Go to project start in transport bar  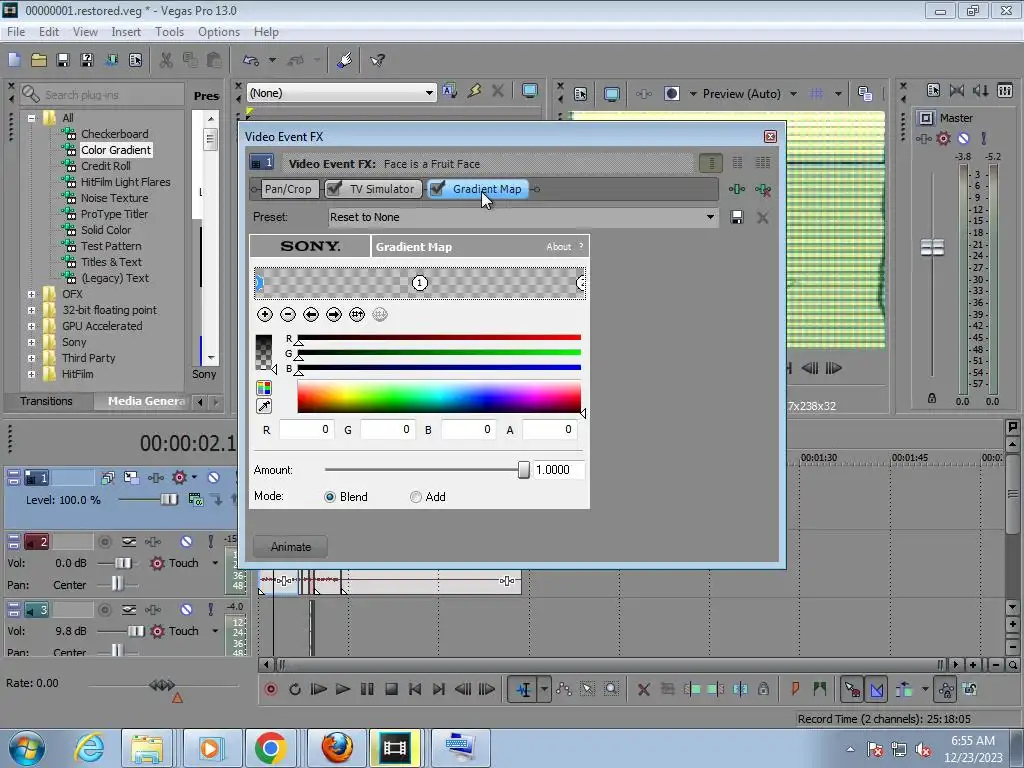(415, 689)
